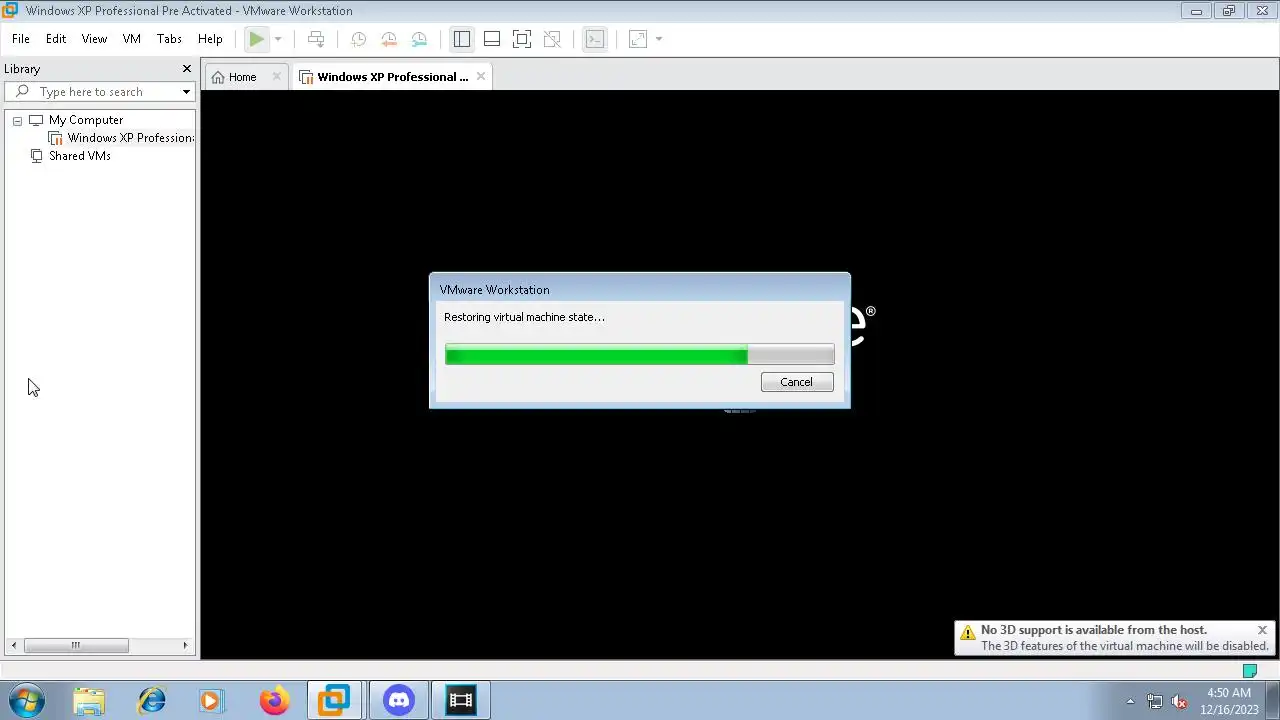
Task: Click Send Ctrl+Alt+Del toolbar icon
Action: click(x=316, y=39)
